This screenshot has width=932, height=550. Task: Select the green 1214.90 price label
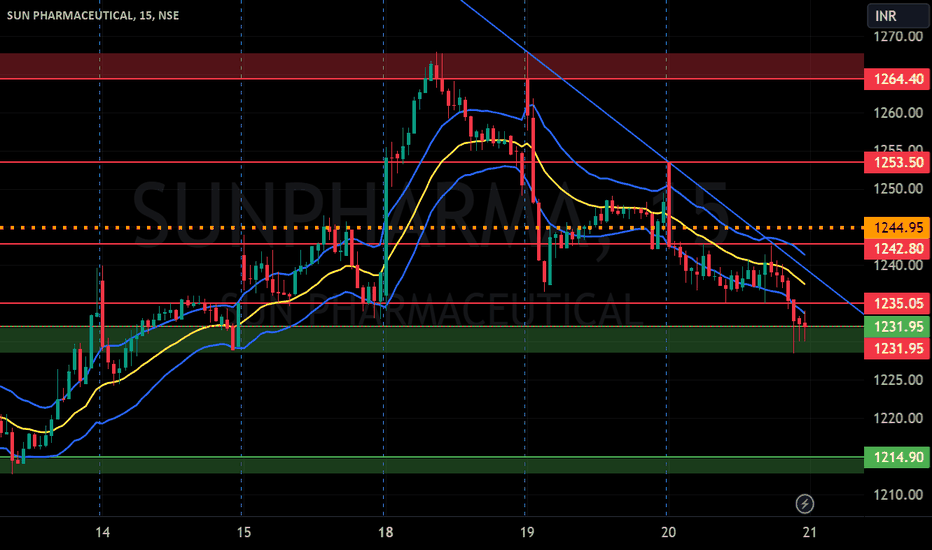pyautogui.click(x=897, y=457)
